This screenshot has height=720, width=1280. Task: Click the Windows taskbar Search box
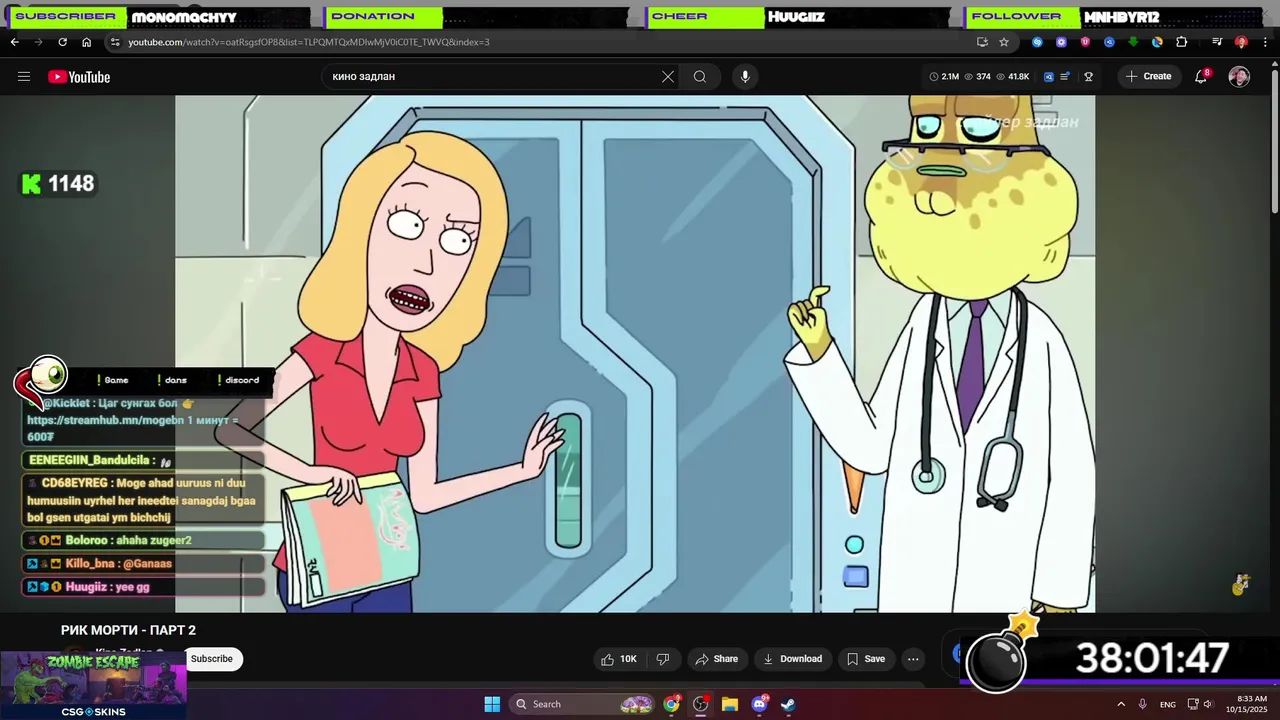(583, 704)
